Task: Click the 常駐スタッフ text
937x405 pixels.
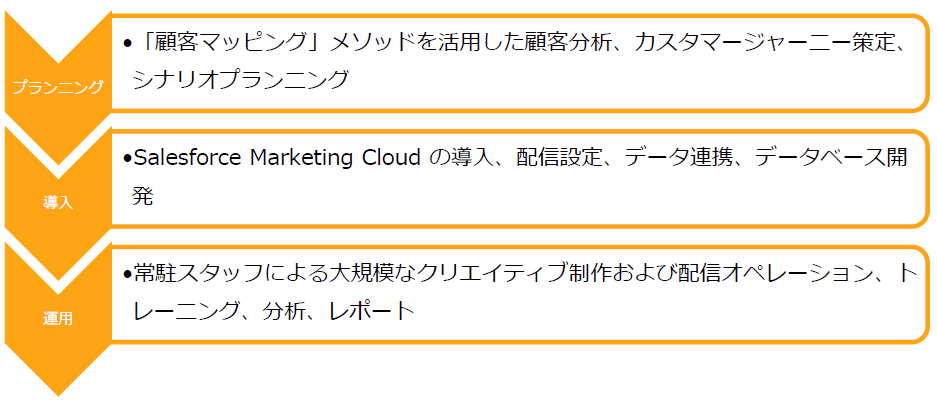Action: tap(198, 274)
